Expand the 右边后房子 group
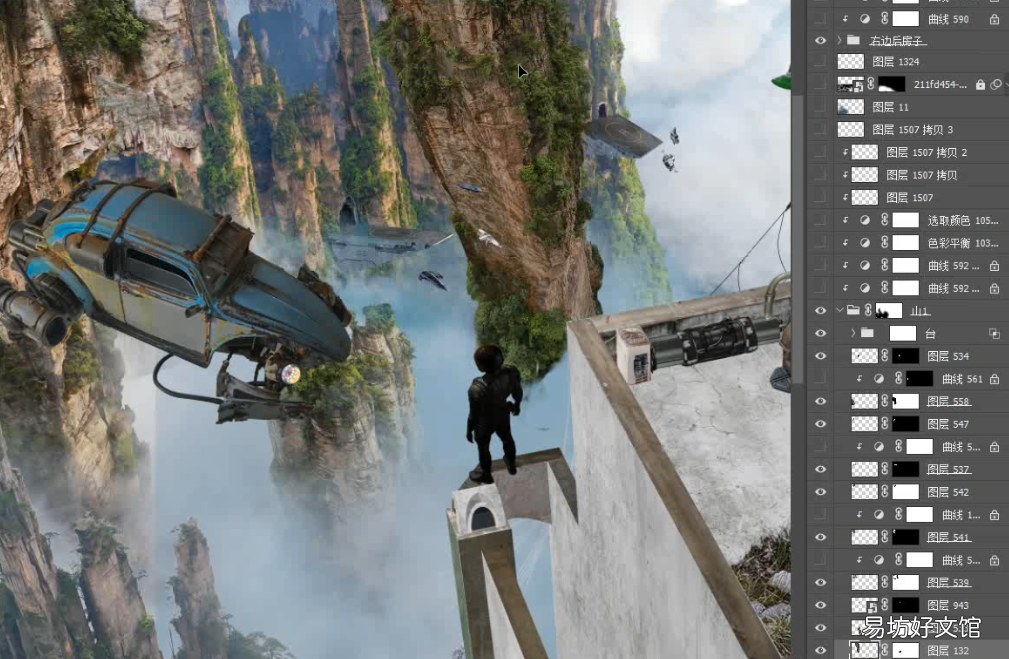The height and width of the screenshot is (659, 1009). tap(839, 40)
